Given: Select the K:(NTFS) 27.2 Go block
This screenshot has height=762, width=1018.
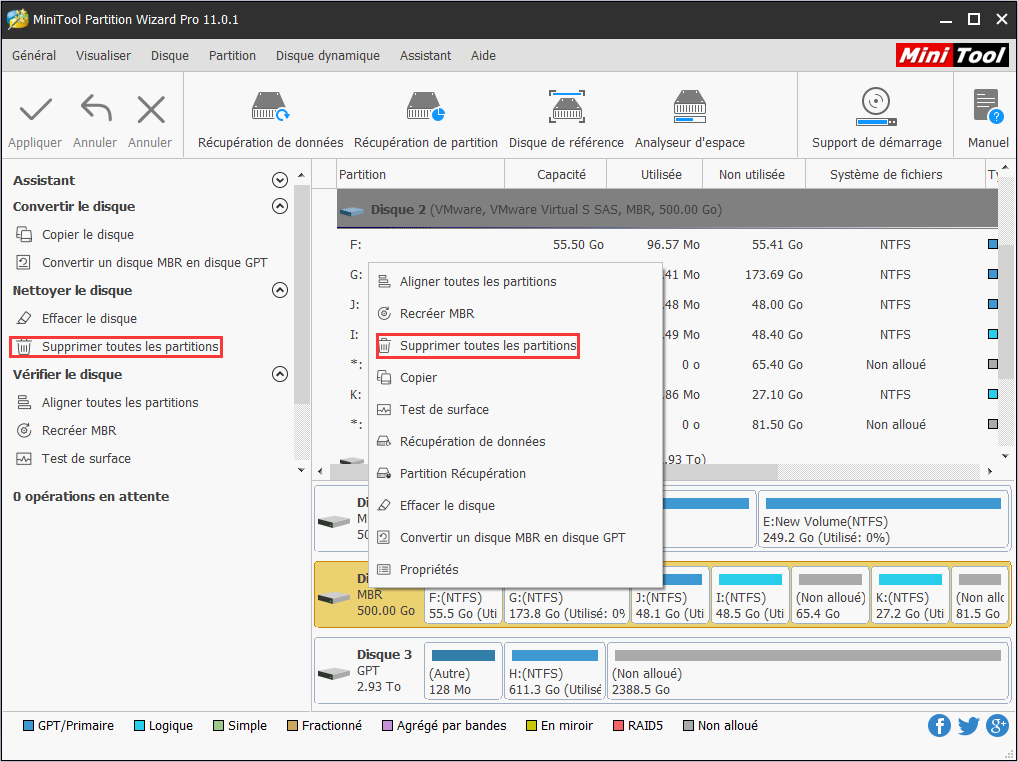Looking at the screenshot, I should tap(910, 595).
